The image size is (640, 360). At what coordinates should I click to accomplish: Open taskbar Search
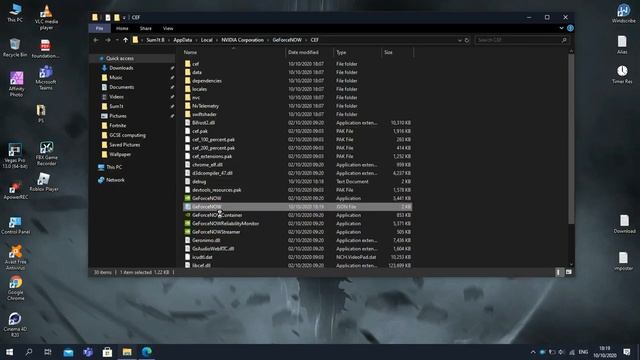point(29,352)
